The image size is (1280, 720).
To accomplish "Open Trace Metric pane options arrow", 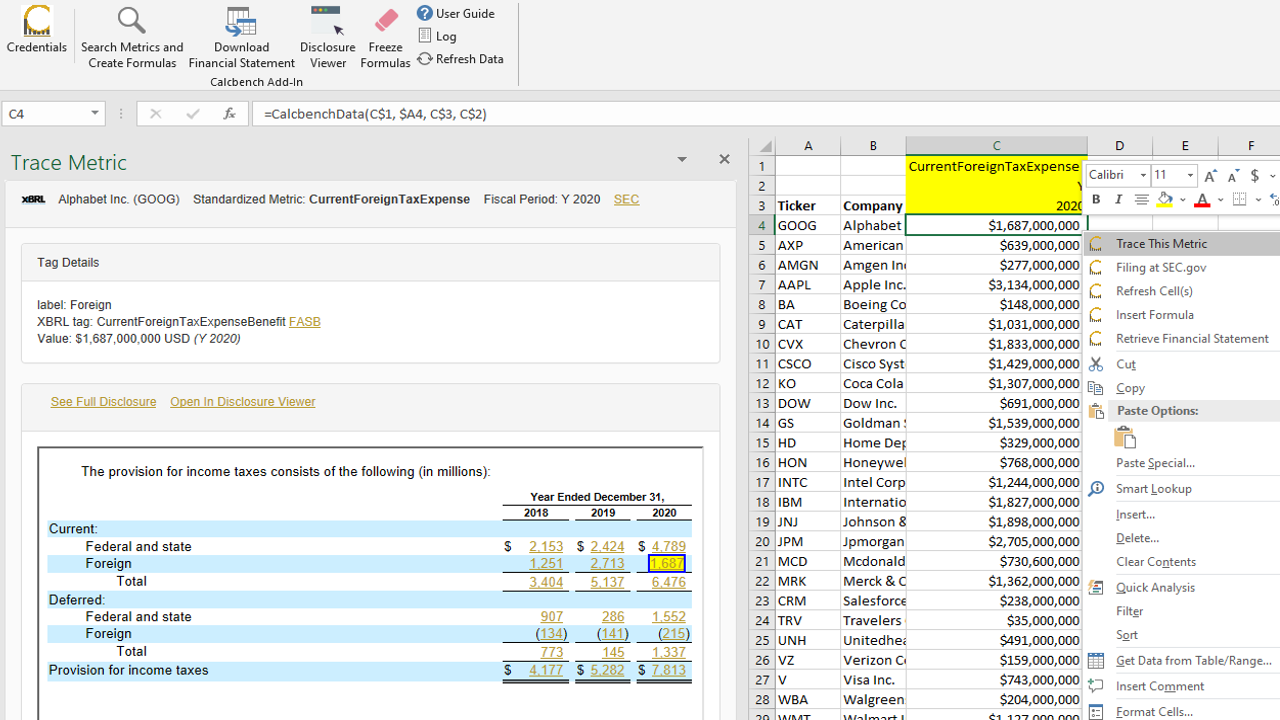I will (682, 160).
